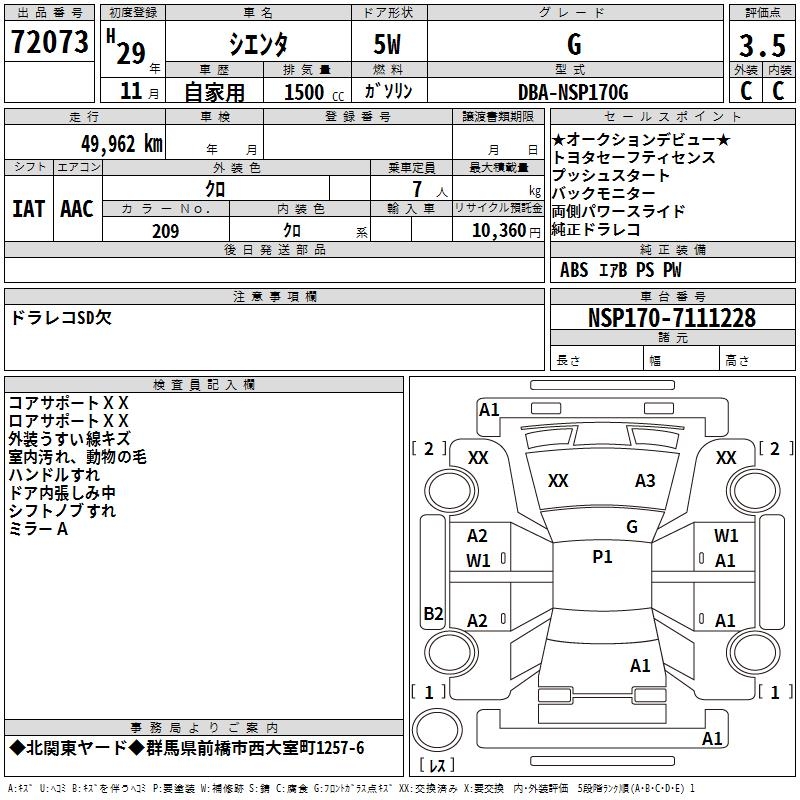800x800 pixels.
Task: Select the sales point 両側パワースライド
Action: pyautogui.click(x=618, y=211)
